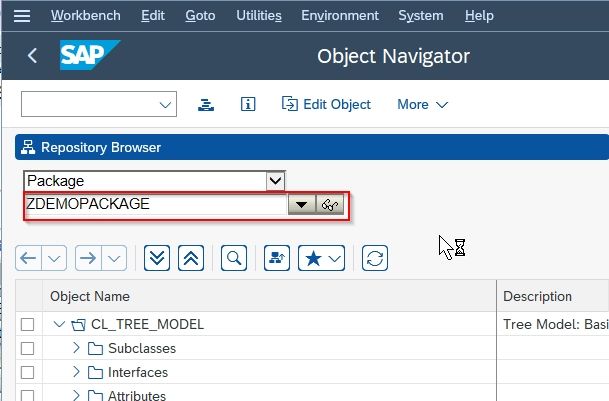609x401 pixels.
Task: Click the select-all corner header cell
Action: (29, 296)
